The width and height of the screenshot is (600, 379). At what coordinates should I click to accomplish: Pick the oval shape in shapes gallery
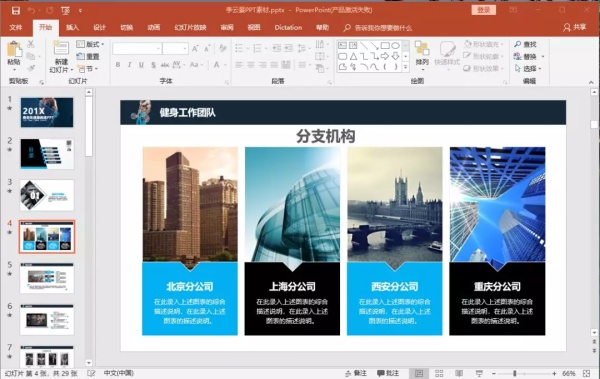[x=396, y=46]
